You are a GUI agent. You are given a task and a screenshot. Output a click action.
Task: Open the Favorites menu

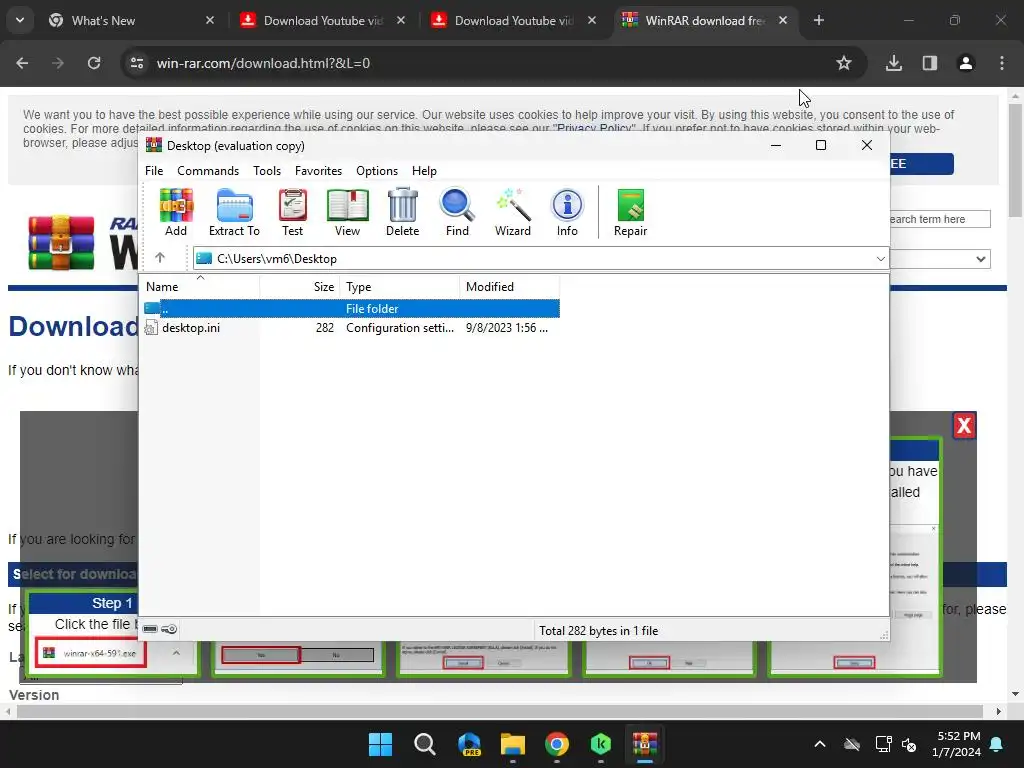(x=318, y=170)
